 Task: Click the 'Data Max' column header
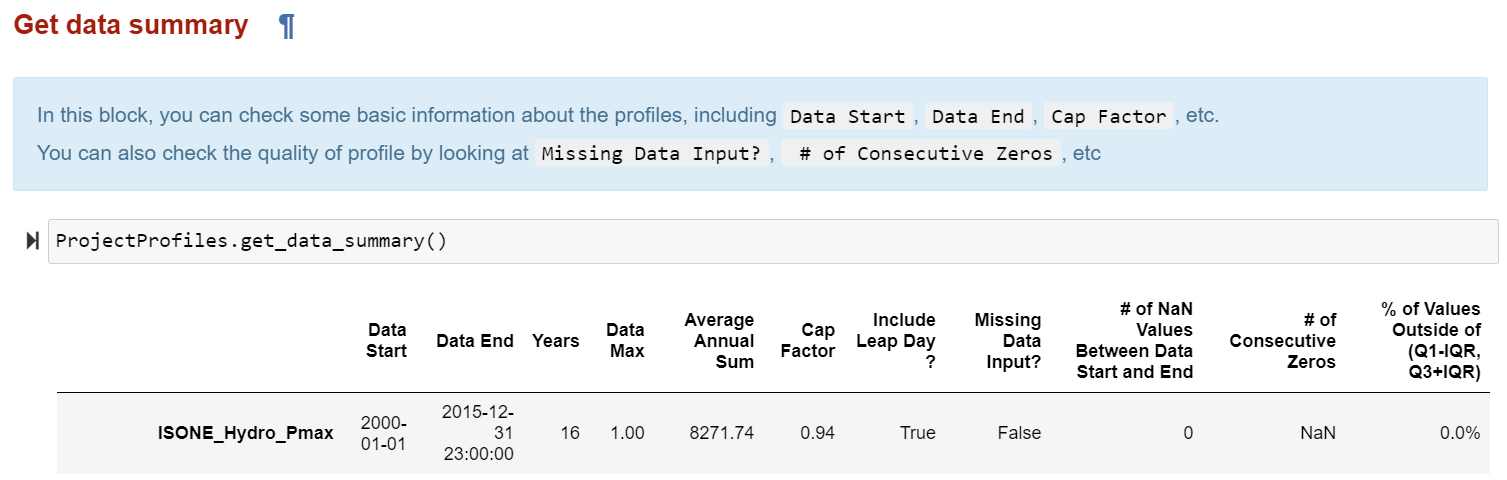pyautogui.click(x=625, y=340)
